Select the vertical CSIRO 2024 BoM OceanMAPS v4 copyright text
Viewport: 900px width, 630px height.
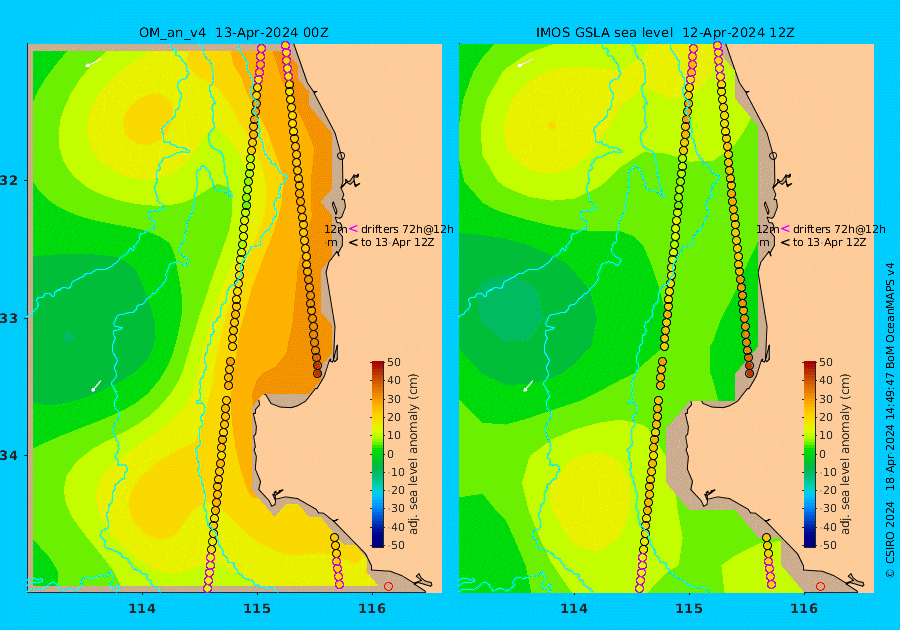(890, 419)
